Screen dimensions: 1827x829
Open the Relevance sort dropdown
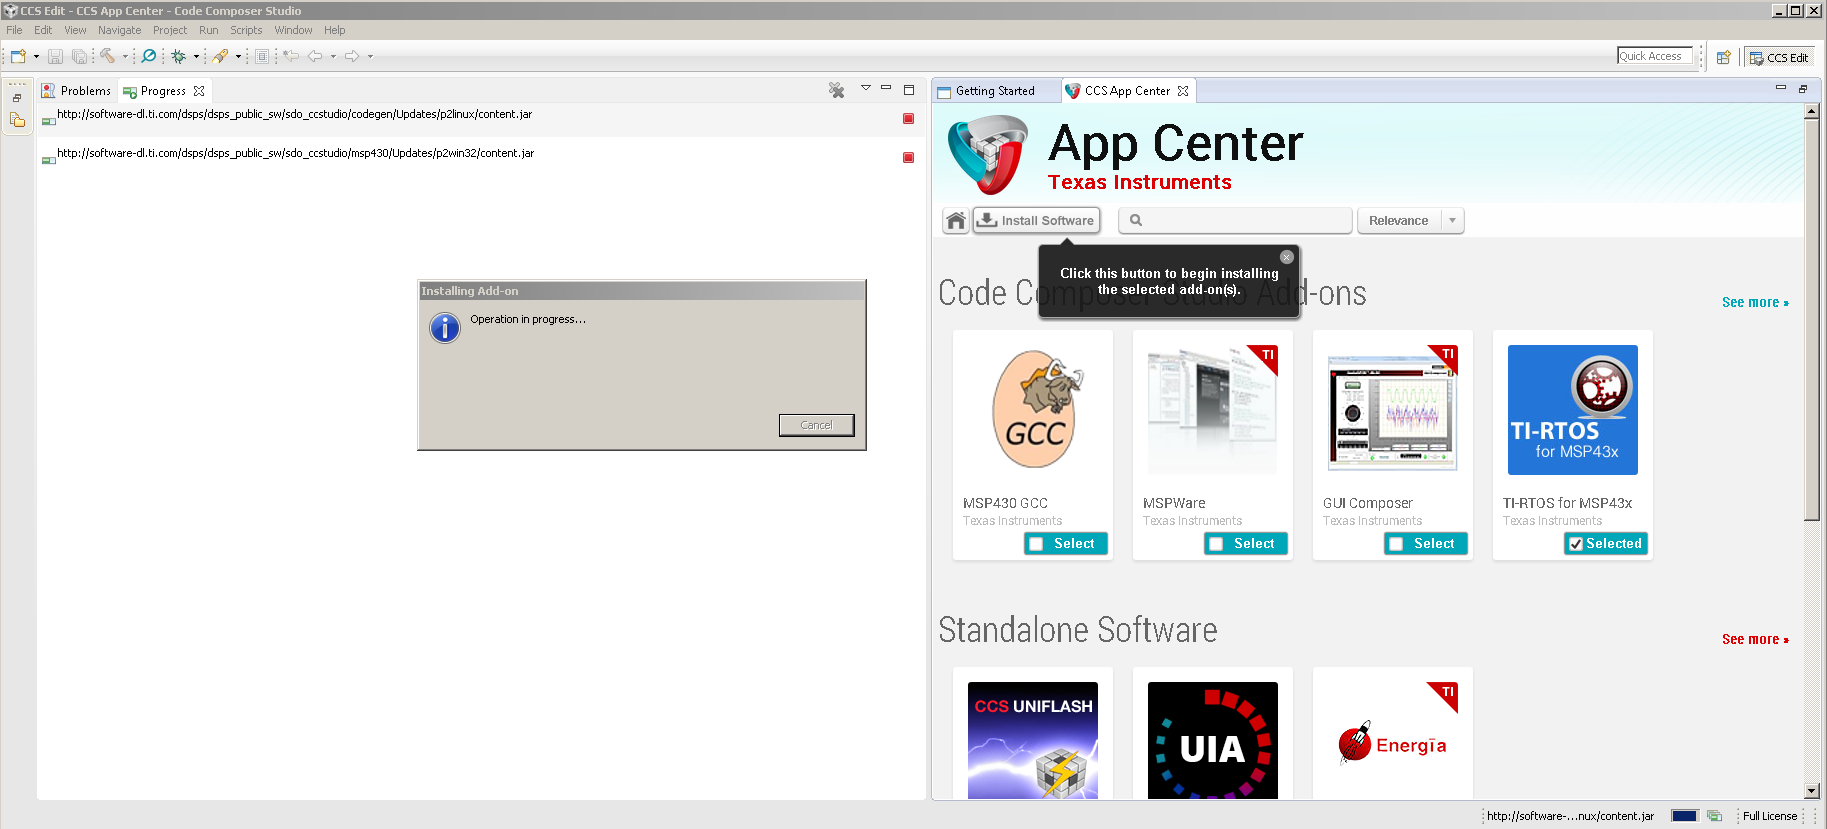(1410, 221)
